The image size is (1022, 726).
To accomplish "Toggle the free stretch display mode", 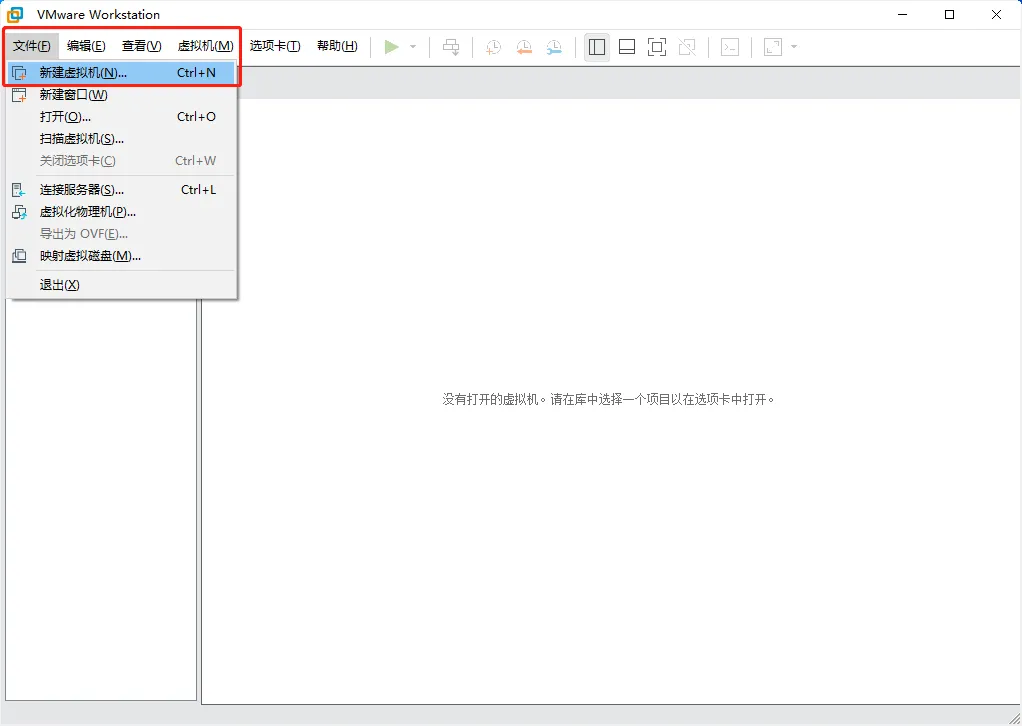I will click(775, 46).
